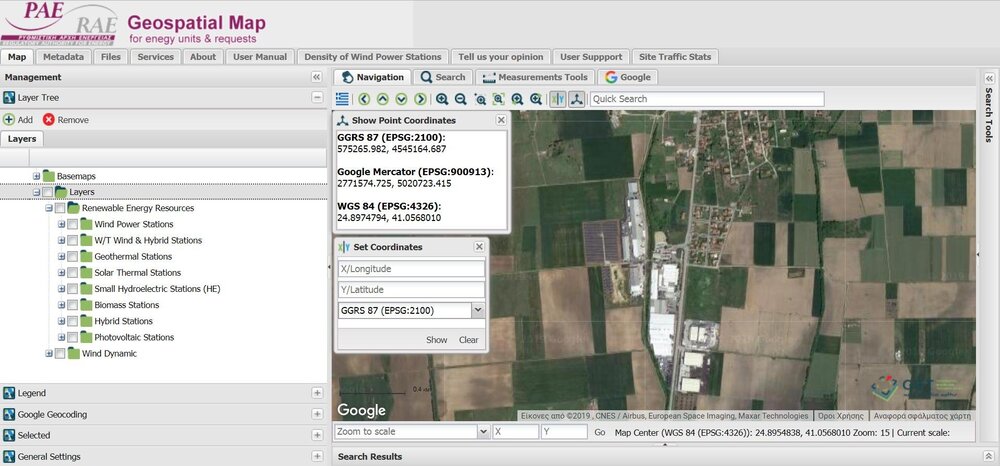Click the pan right arrow icon
Screen dimensions: 1000x466
tap(420, 99)
